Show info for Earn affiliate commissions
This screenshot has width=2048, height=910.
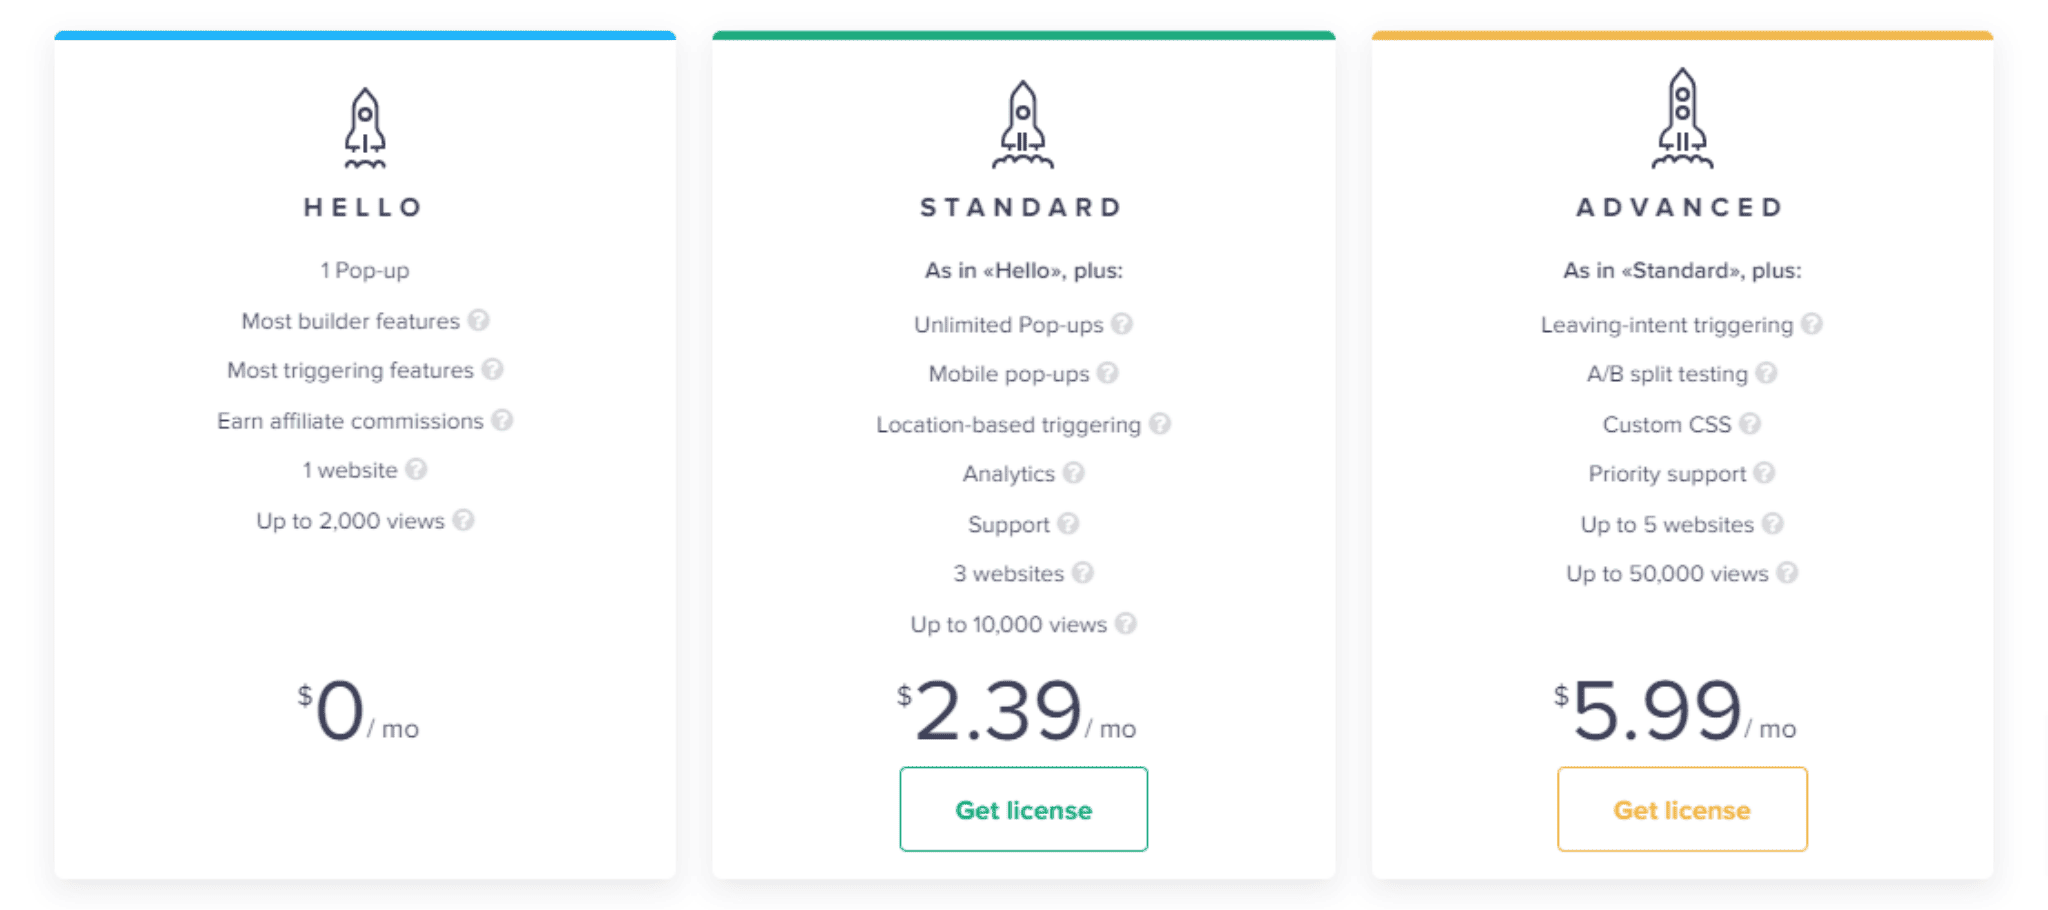502,420
